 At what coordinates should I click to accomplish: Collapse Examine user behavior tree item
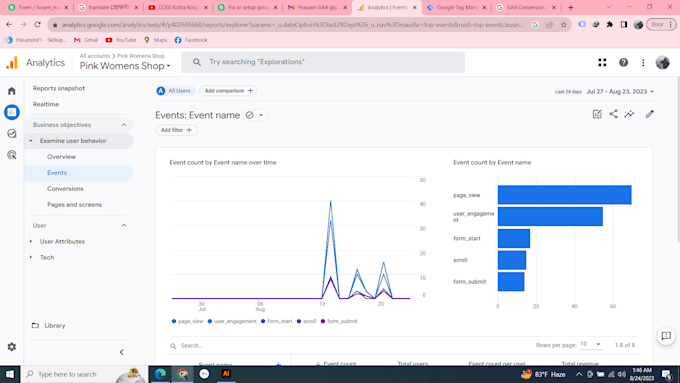coord(31,141)
